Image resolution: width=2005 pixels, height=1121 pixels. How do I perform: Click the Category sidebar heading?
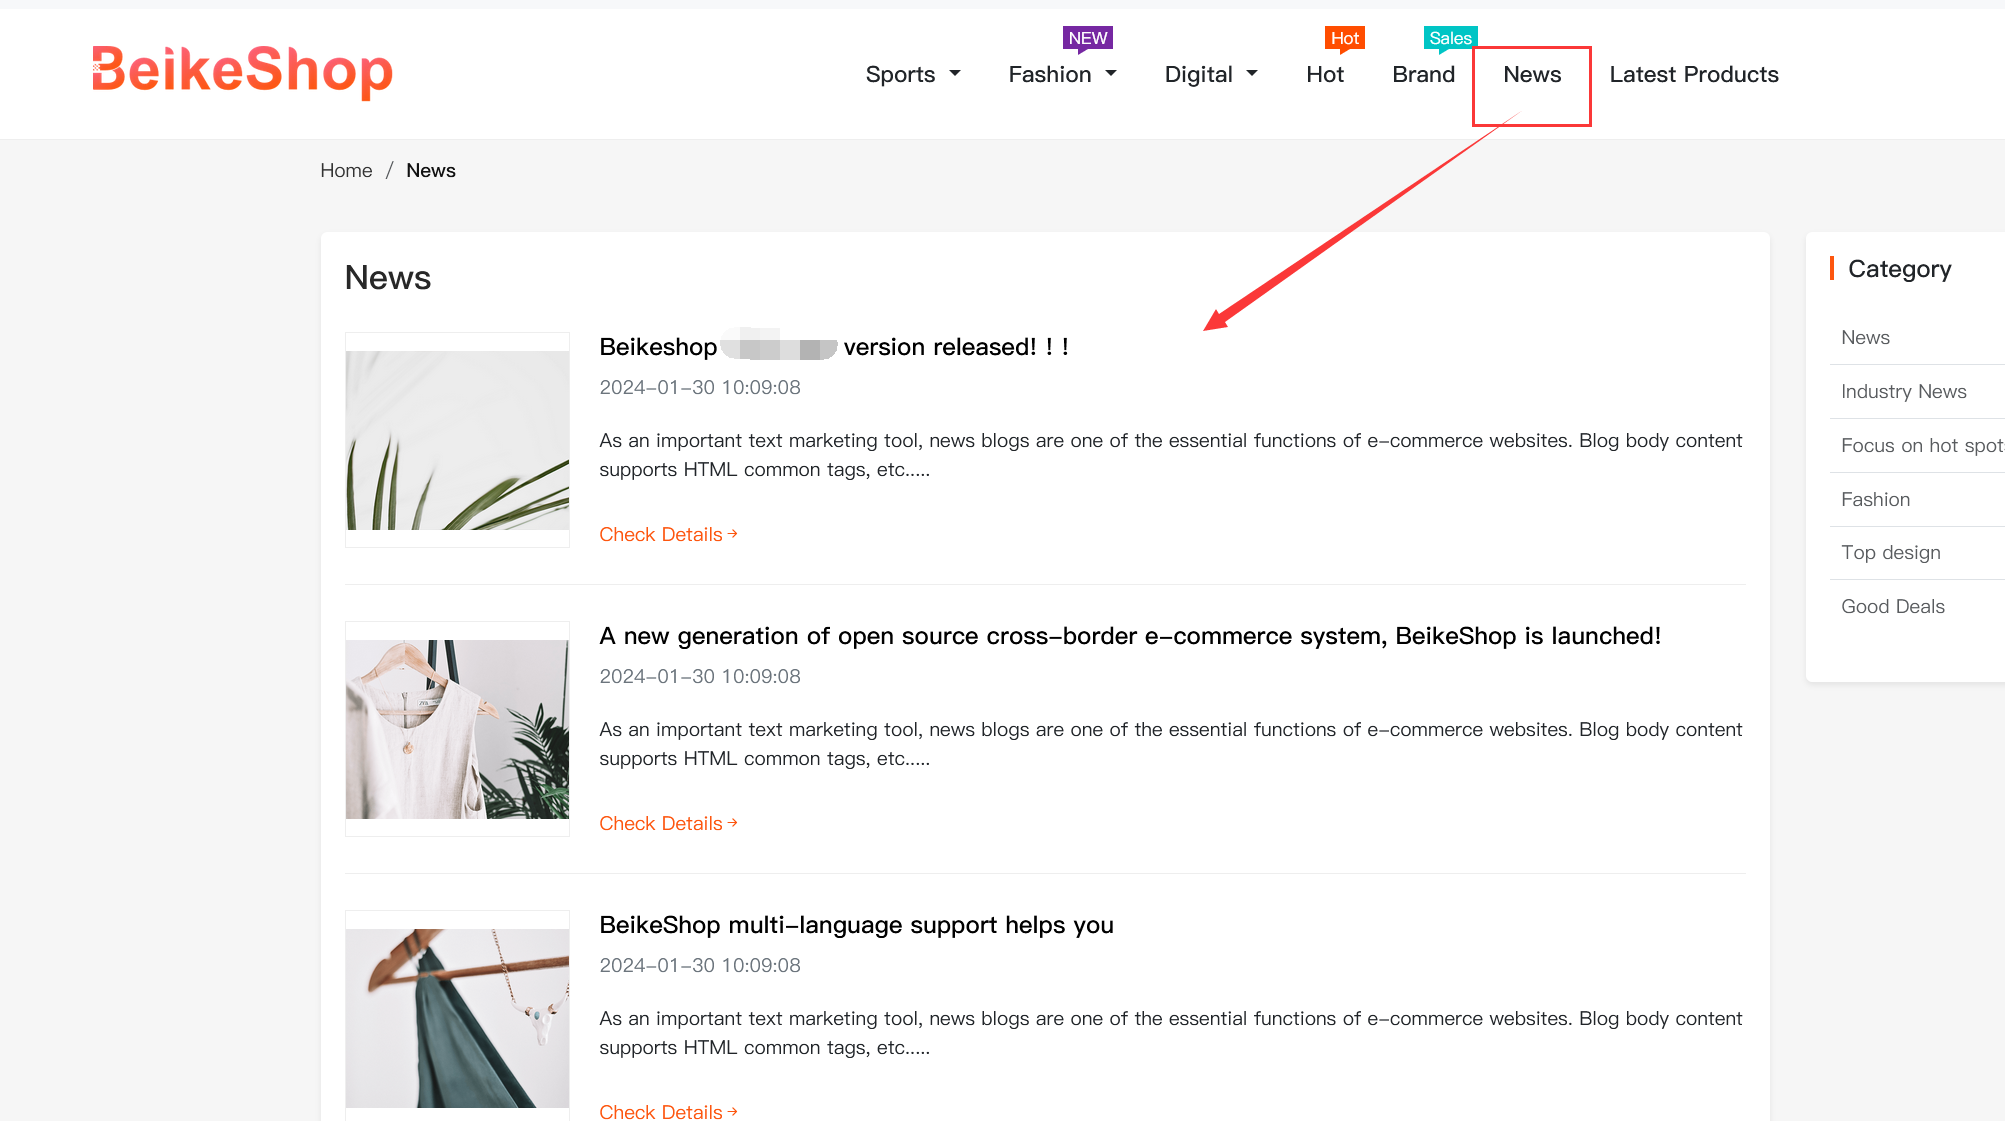tap(1899, 268)
